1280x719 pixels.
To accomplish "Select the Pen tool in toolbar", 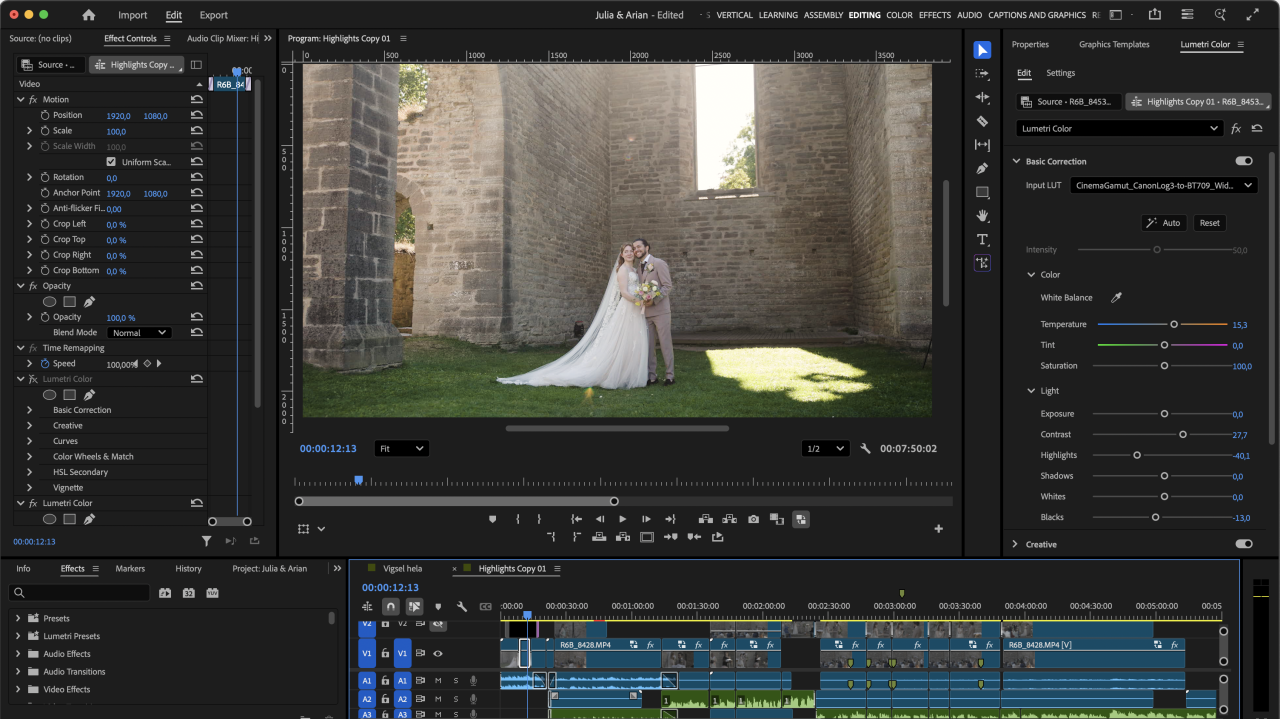I will click(x=982, y=168).
